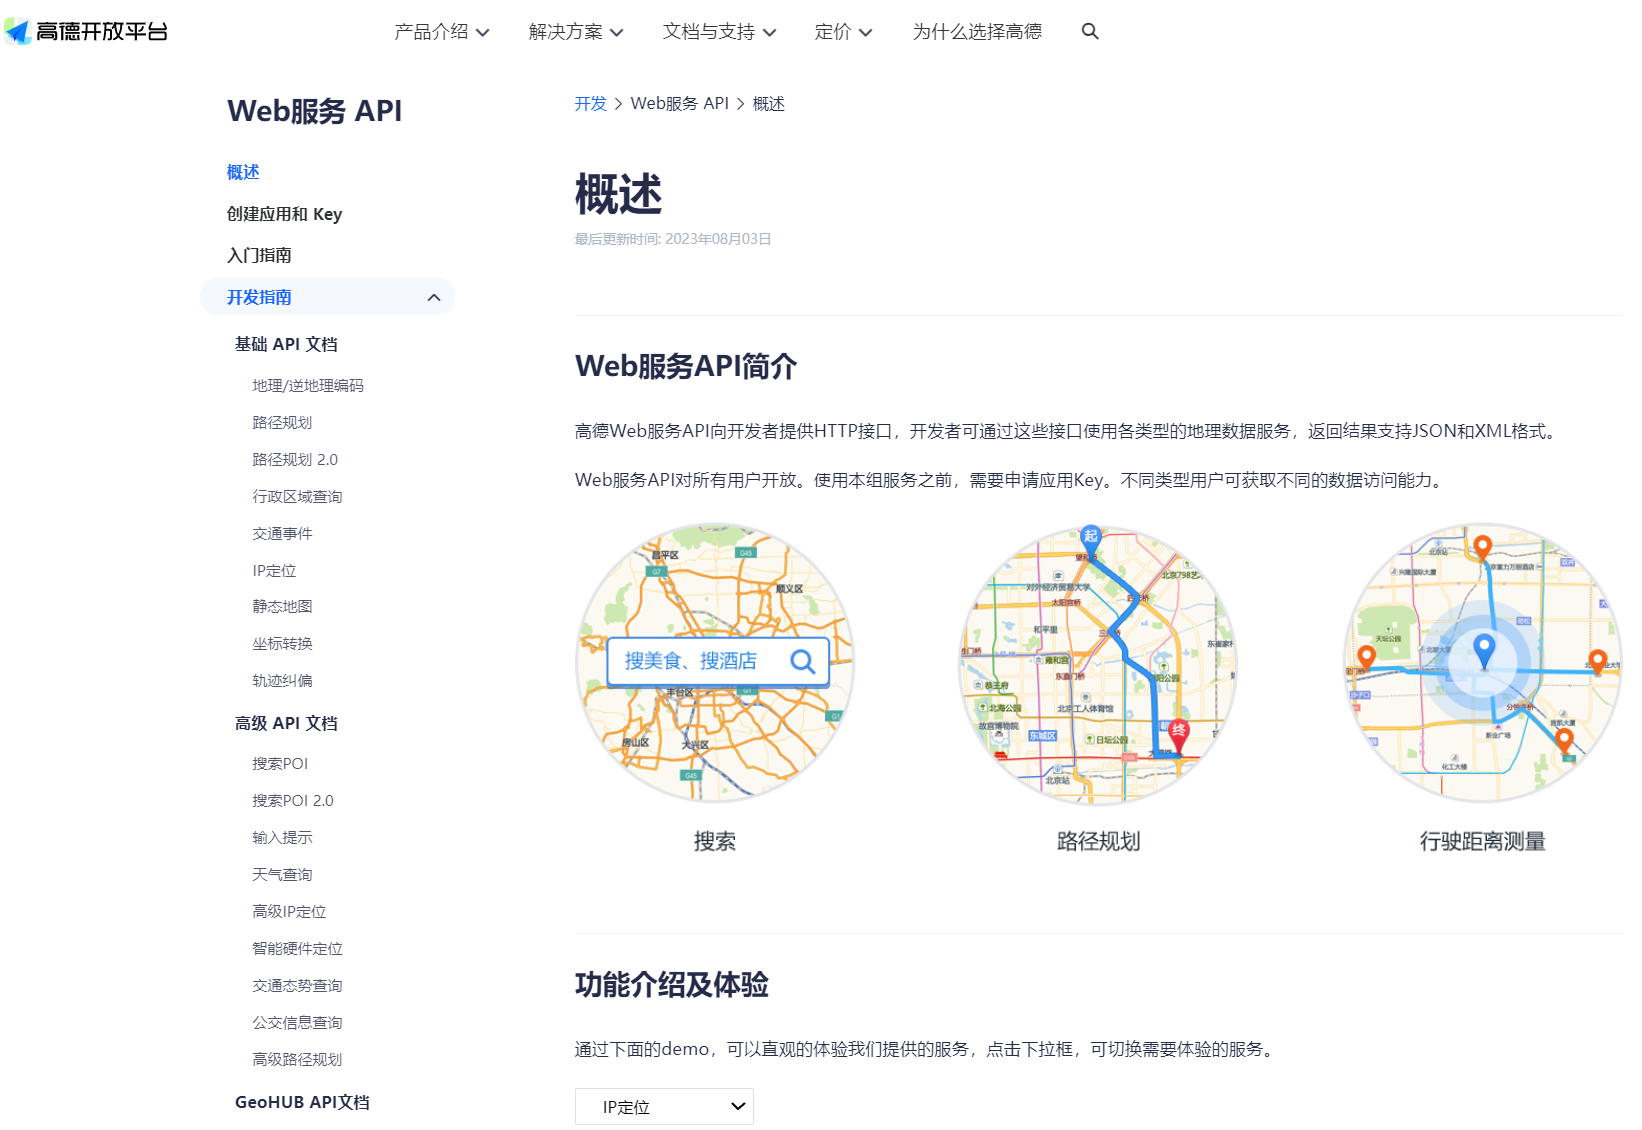This screenshot has width=1642, height=1130.
Task: Open 天气查询 doc link
Action: coord(282,874)
